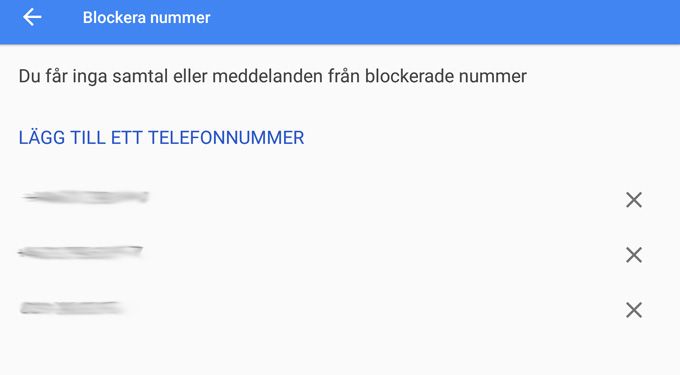Select the first blurred phone number

[85, 197]
